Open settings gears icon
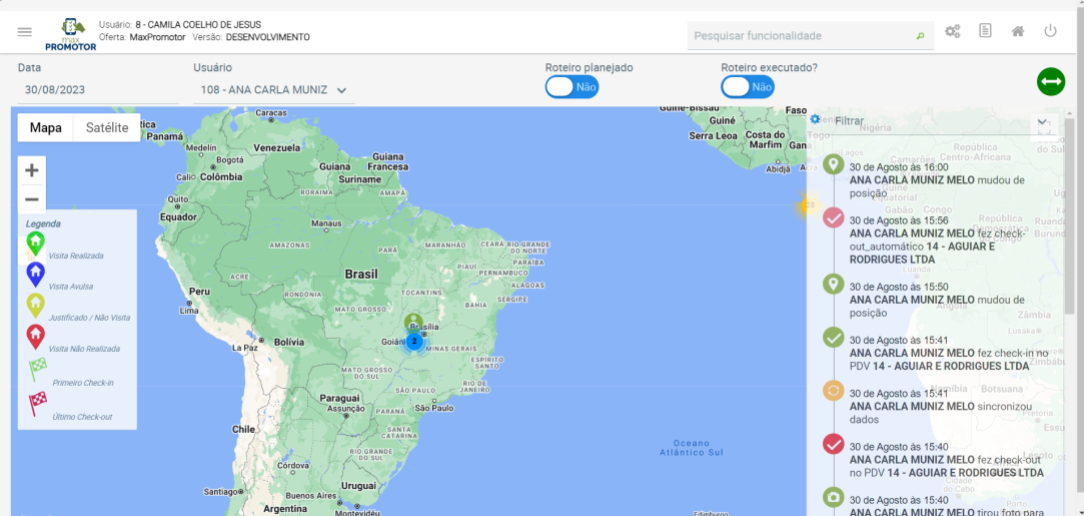Image resolution: width=1084 pixels, height=516 pixels. [x=953, y=31]
